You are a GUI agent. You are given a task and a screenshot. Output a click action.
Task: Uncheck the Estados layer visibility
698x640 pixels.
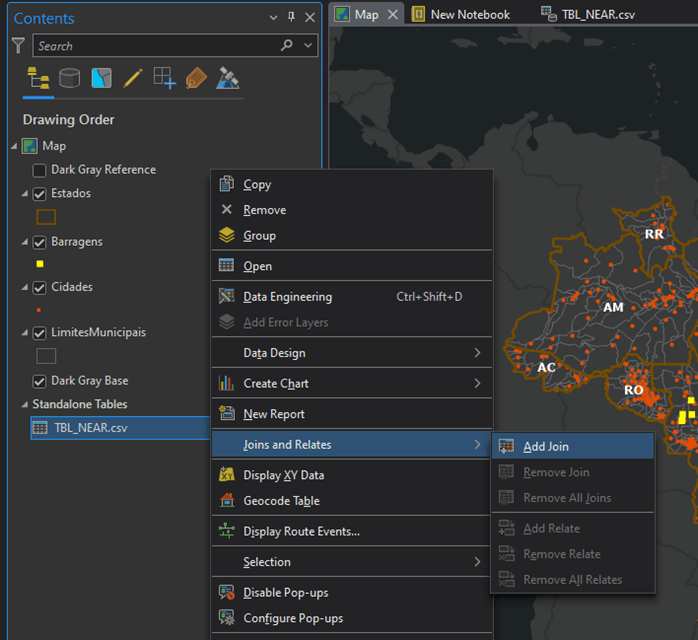pos(40,194)
